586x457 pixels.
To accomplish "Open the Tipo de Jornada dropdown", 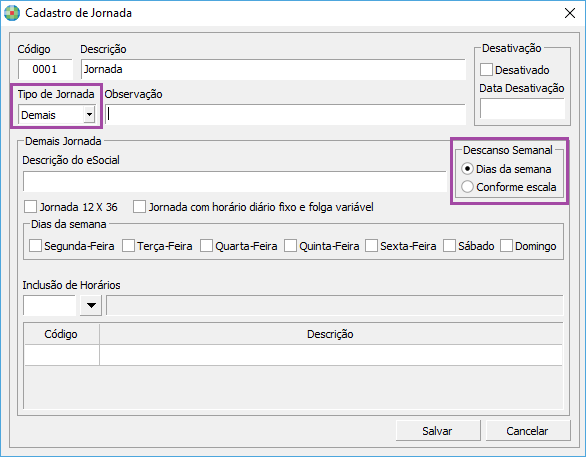I will pos(89,115).
